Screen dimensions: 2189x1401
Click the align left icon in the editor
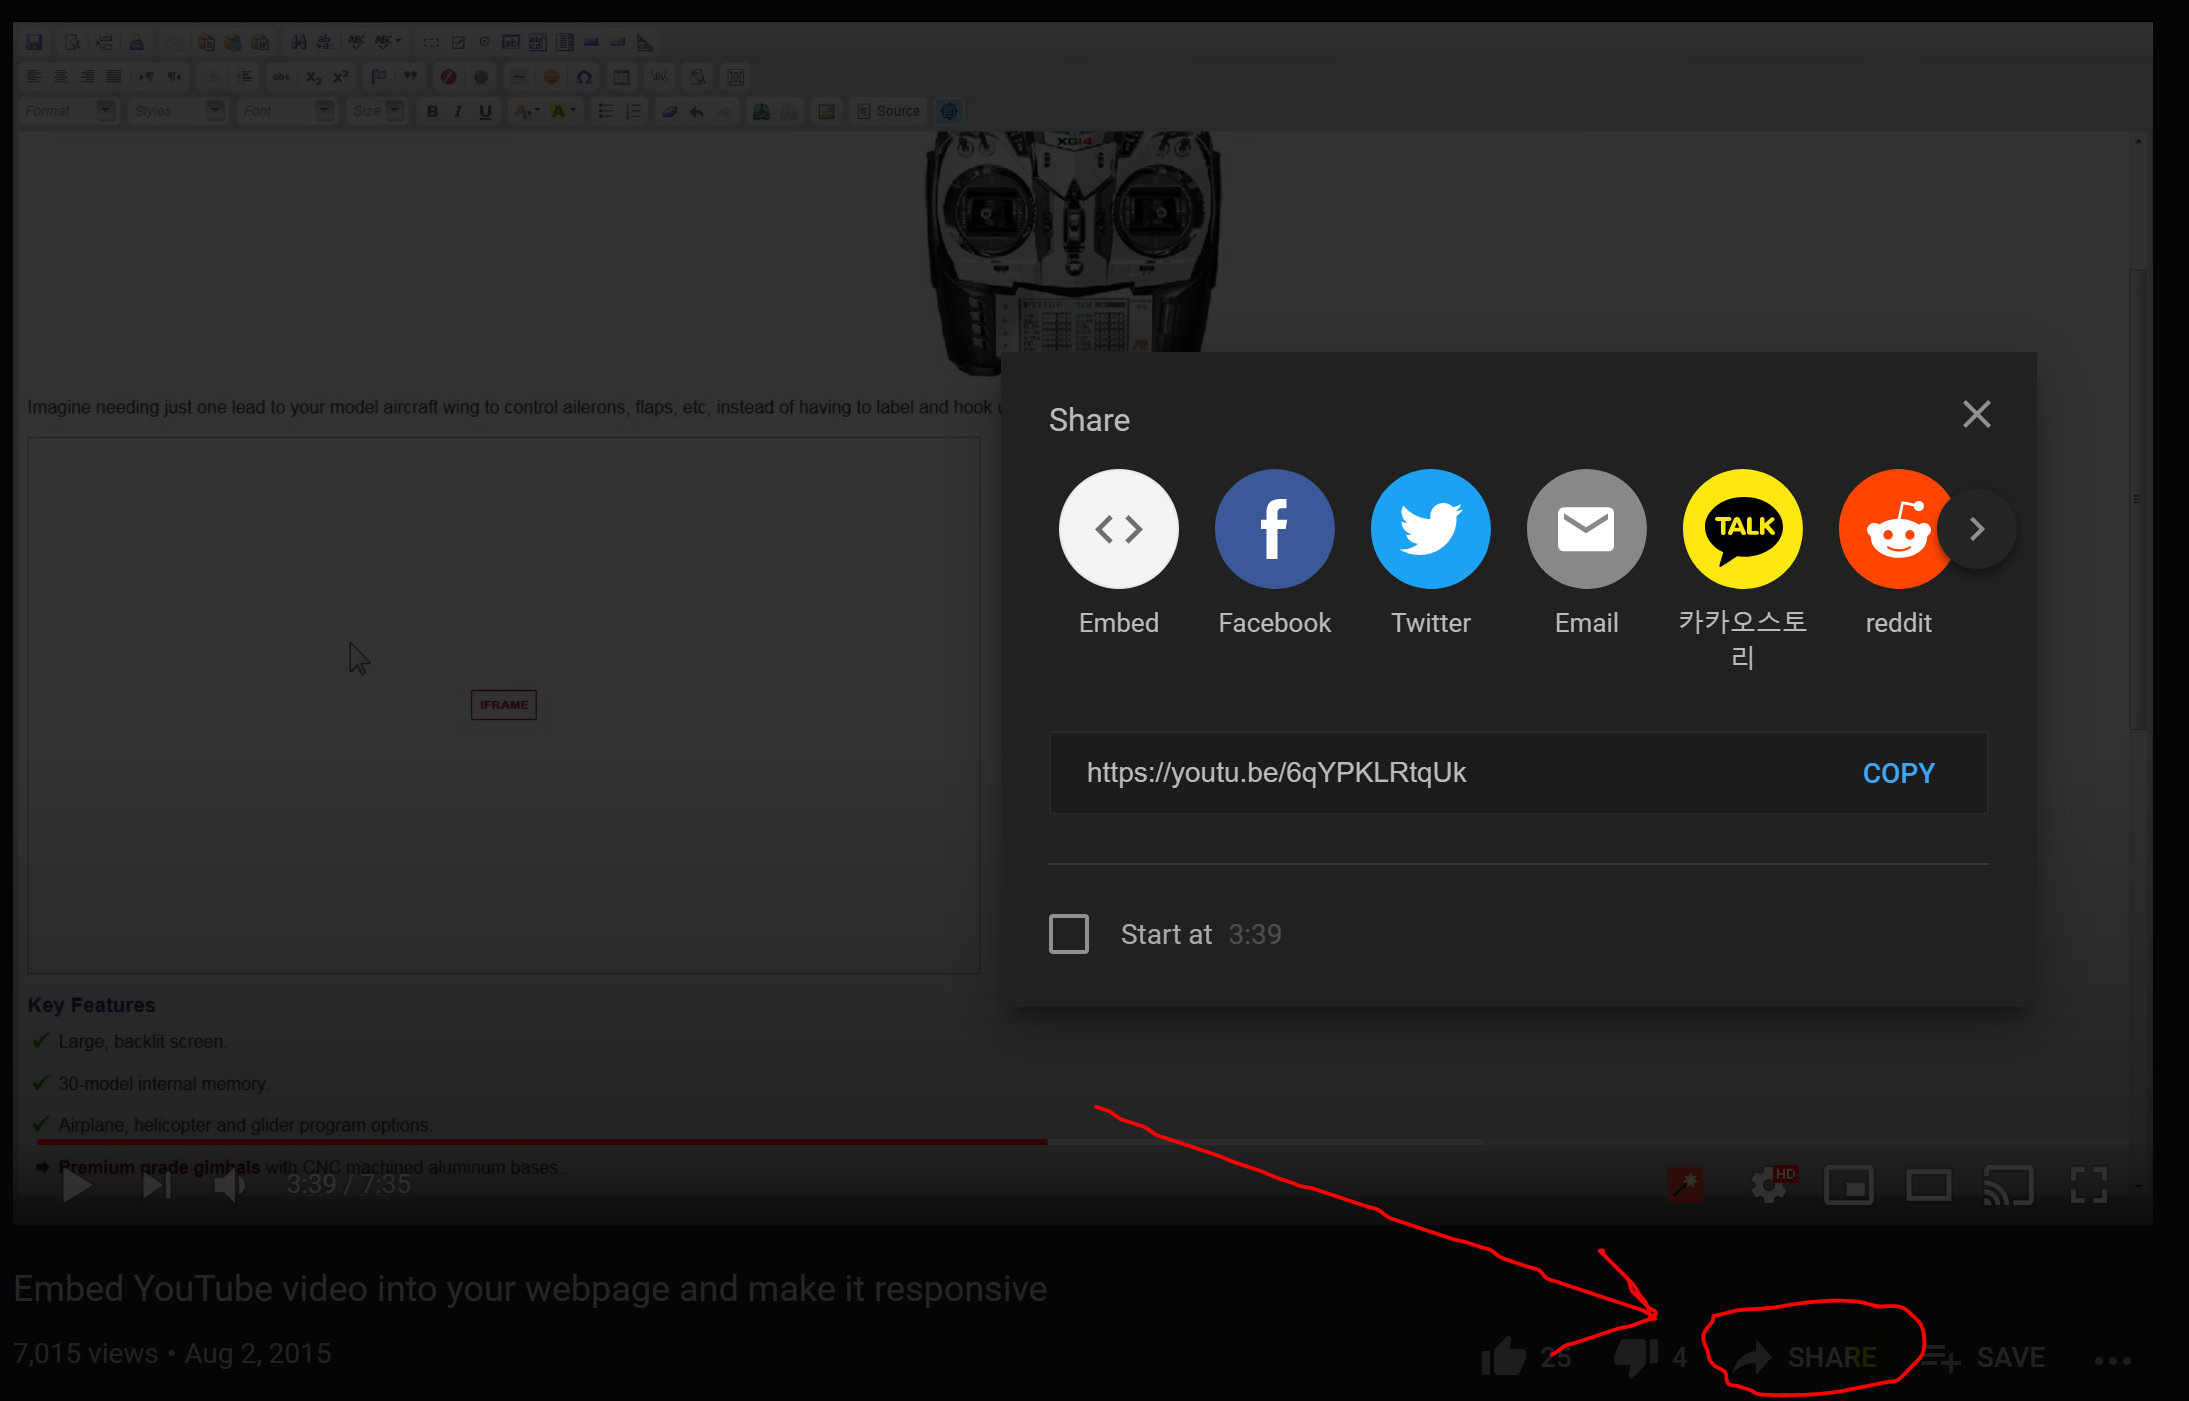pos(34,76)
